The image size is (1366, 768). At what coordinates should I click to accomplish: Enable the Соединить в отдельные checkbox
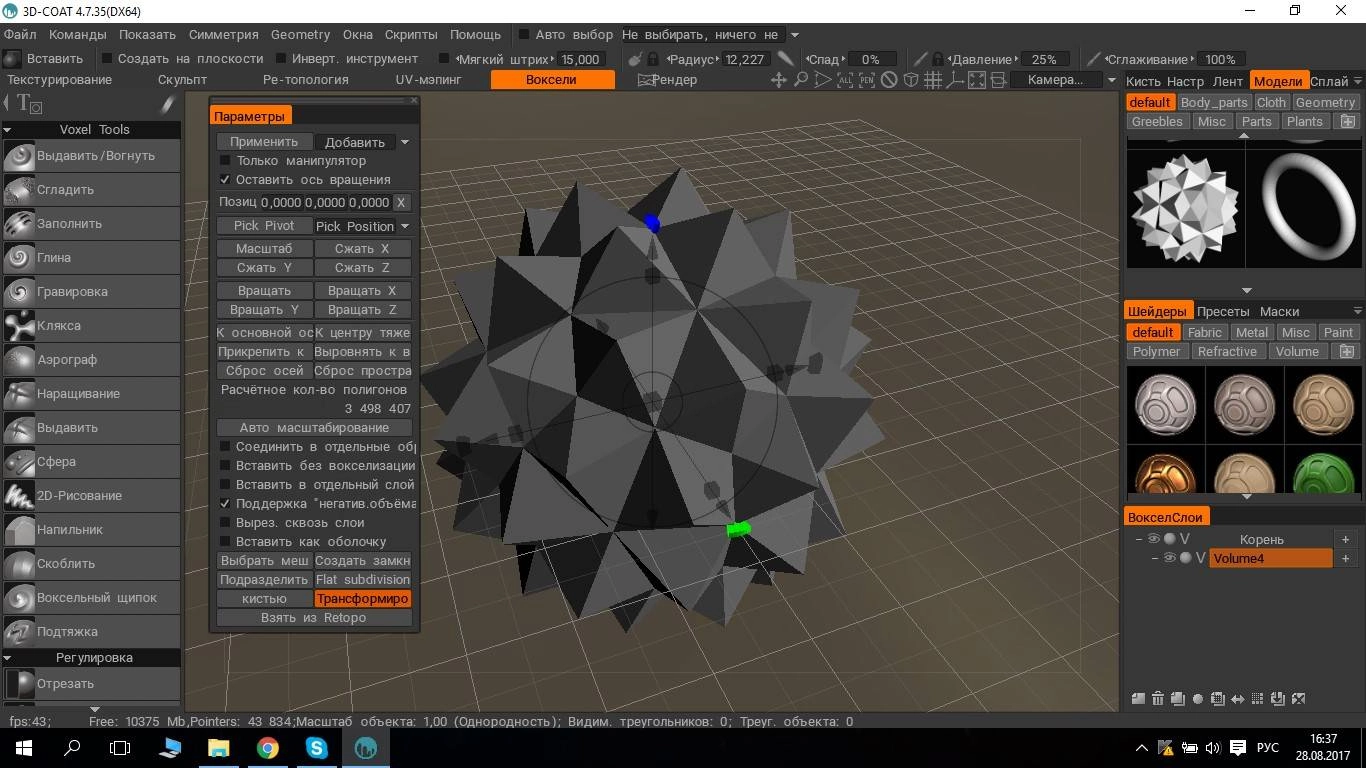pyautogui.click(x=225, y=446)
